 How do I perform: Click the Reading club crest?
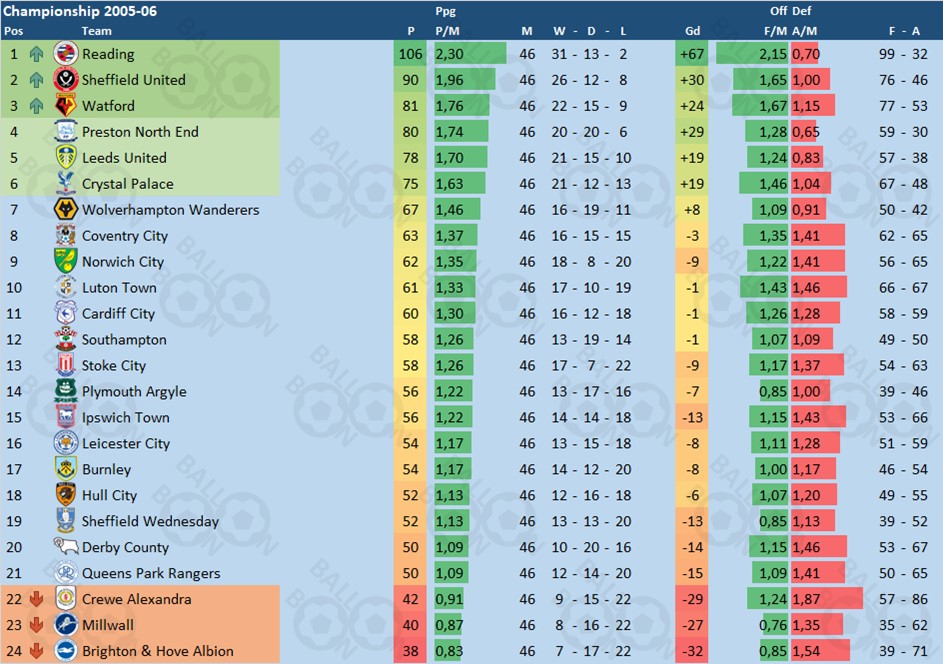66,54
